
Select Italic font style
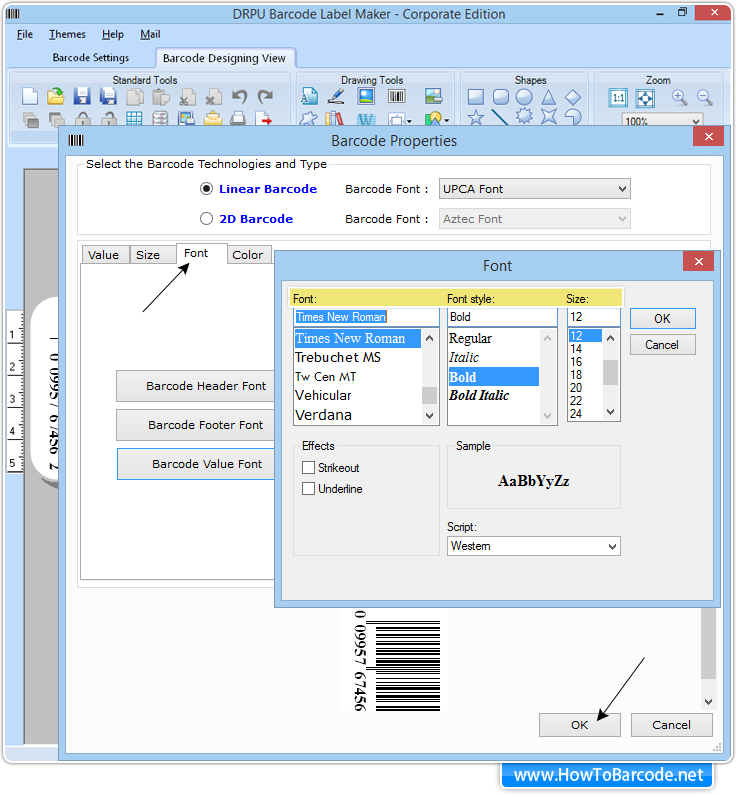tap(493, 357)
